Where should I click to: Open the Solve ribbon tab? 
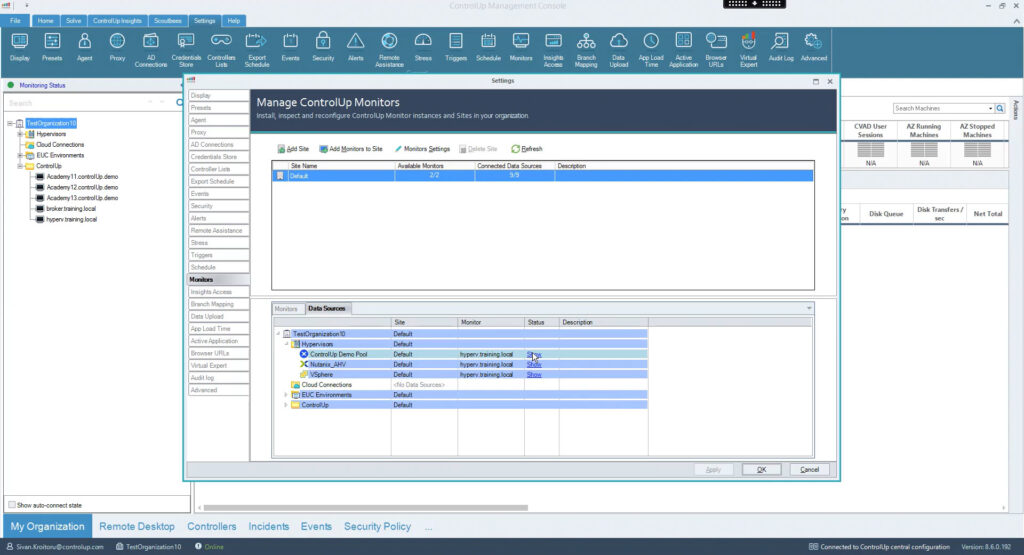(x=73, y=20)
